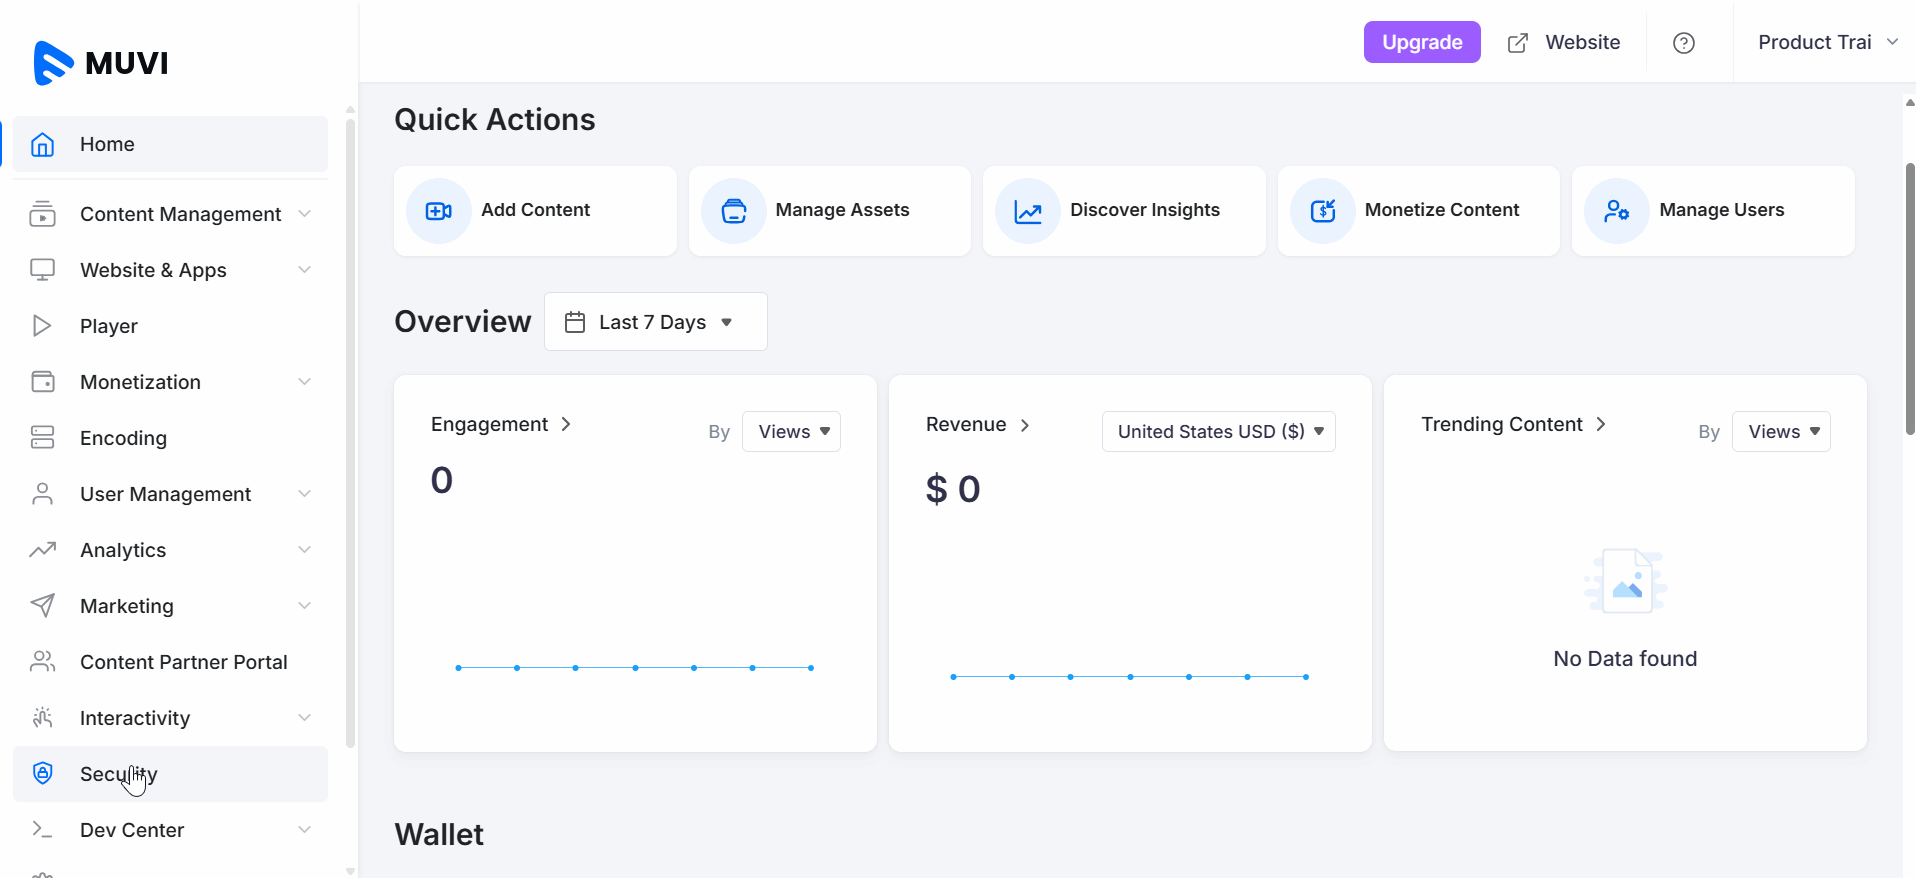Select Player in the sidebar
Screen dimensions: 1916x878
click(x=109, y=326)
